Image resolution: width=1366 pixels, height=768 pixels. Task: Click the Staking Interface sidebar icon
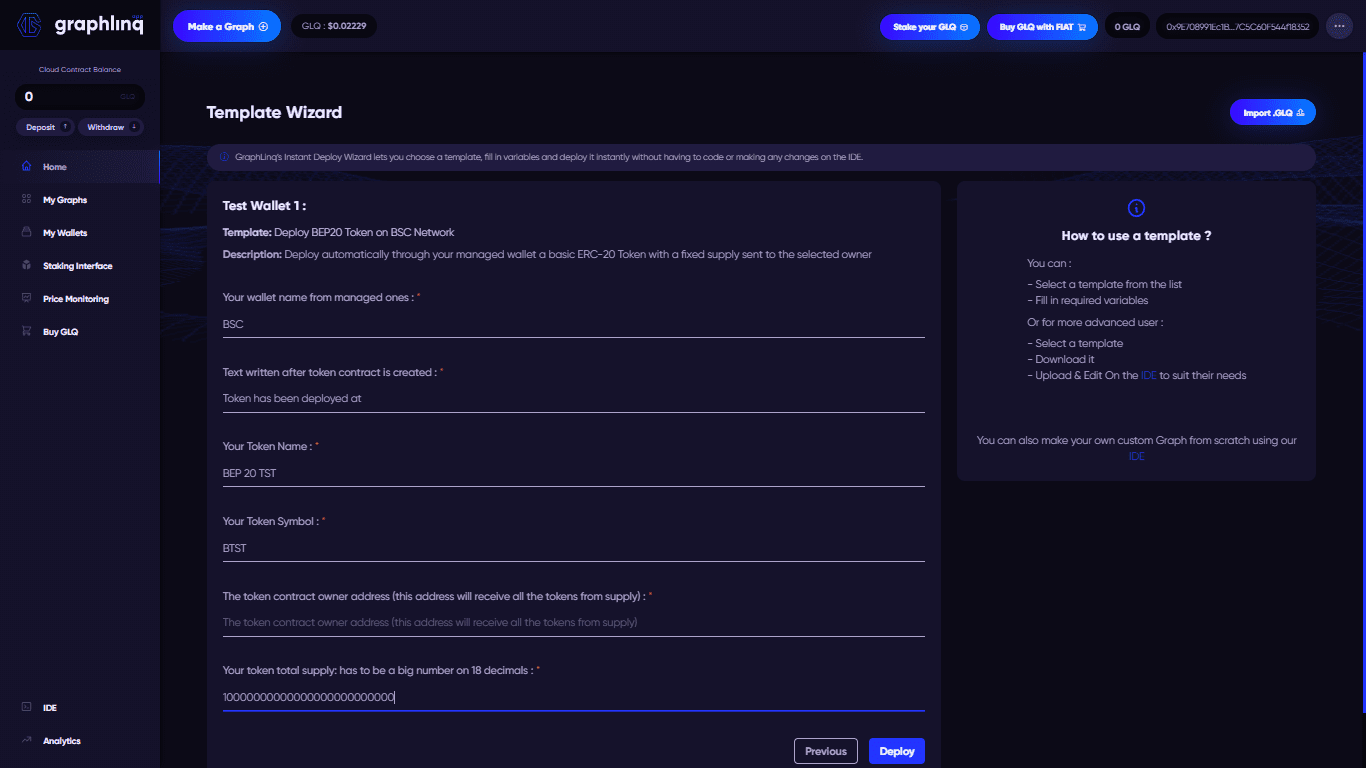click(26, 266)
